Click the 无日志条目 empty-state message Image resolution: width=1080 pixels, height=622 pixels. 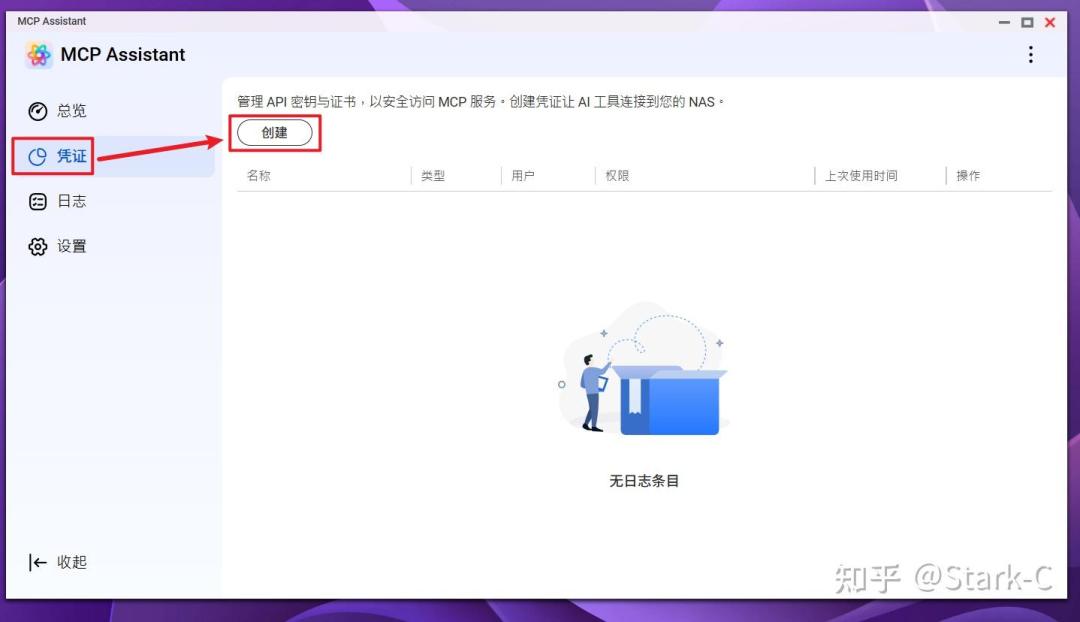pos(644,481)
